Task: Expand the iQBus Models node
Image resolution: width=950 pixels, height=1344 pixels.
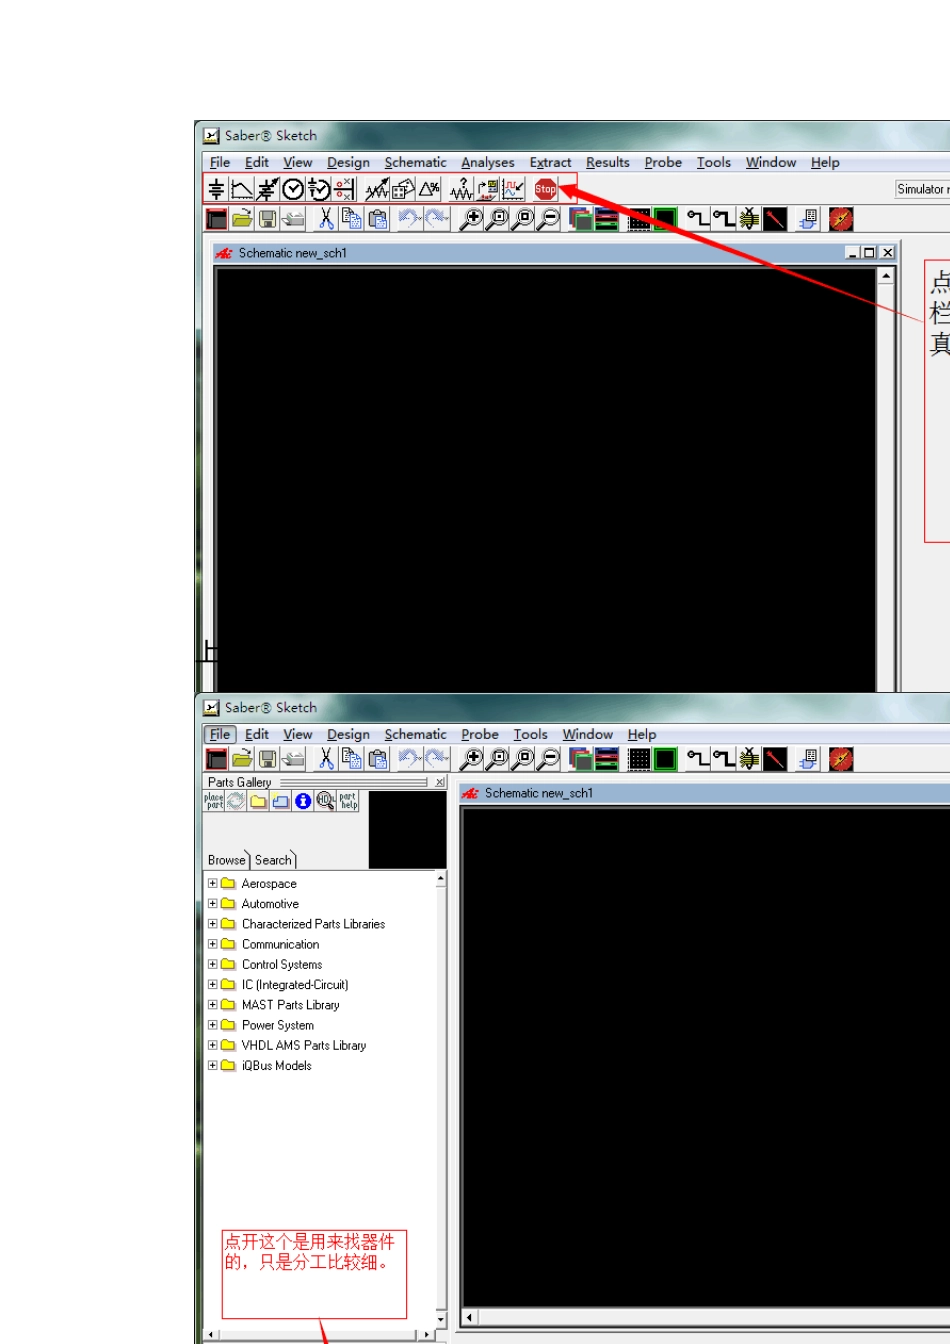Action: tap(212, 1065)
